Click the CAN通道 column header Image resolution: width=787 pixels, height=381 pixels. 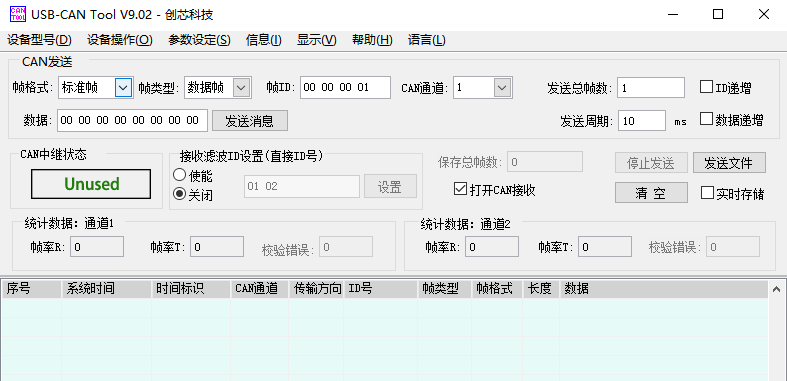pos(259,289)
